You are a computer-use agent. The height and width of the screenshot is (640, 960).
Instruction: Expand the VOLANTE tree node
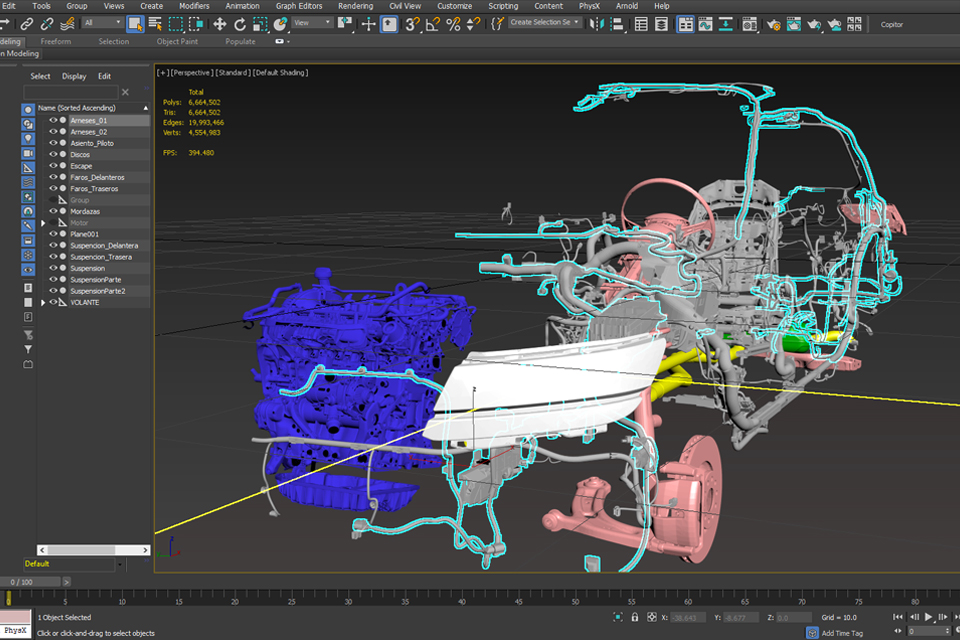coord(43,302)
